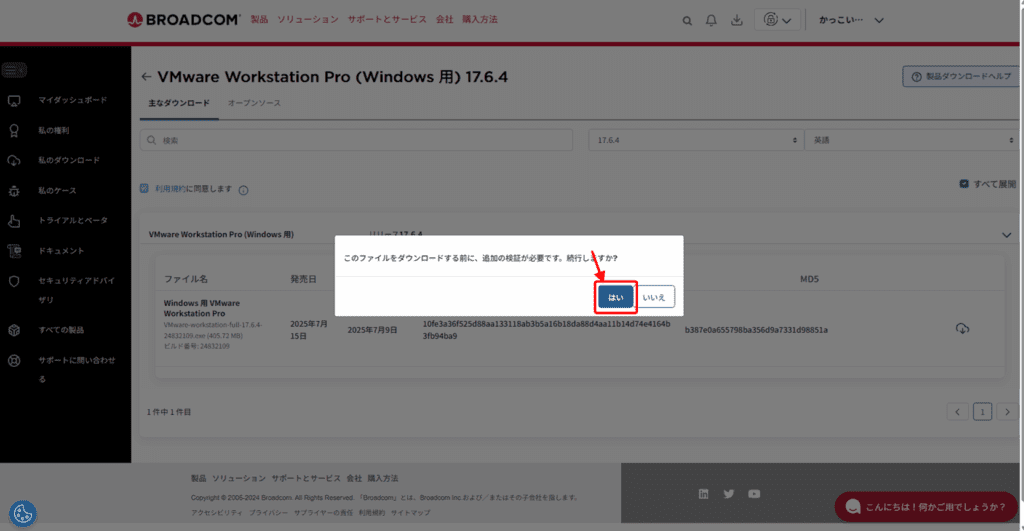Image resolution: width=1024 pixels, height=531 pixels.
Task: Click the すべての製品 cube icon
Action: click(x=14, y=330)
